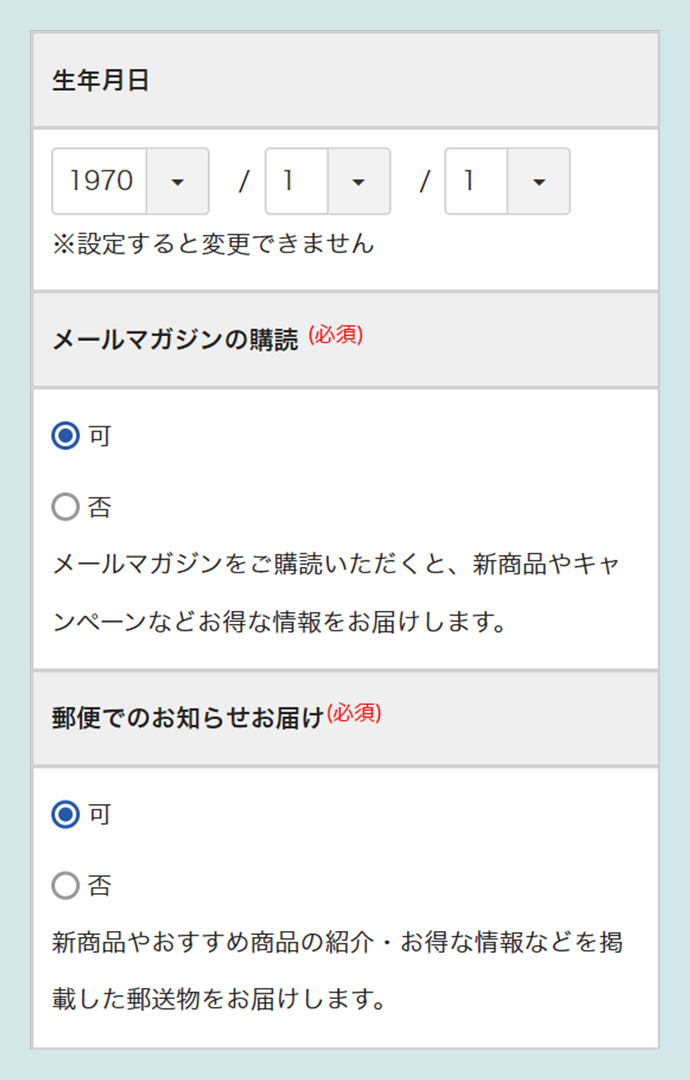Open the month selector value field
Viewport: 690px width, 1080px height.
(297, 182)
